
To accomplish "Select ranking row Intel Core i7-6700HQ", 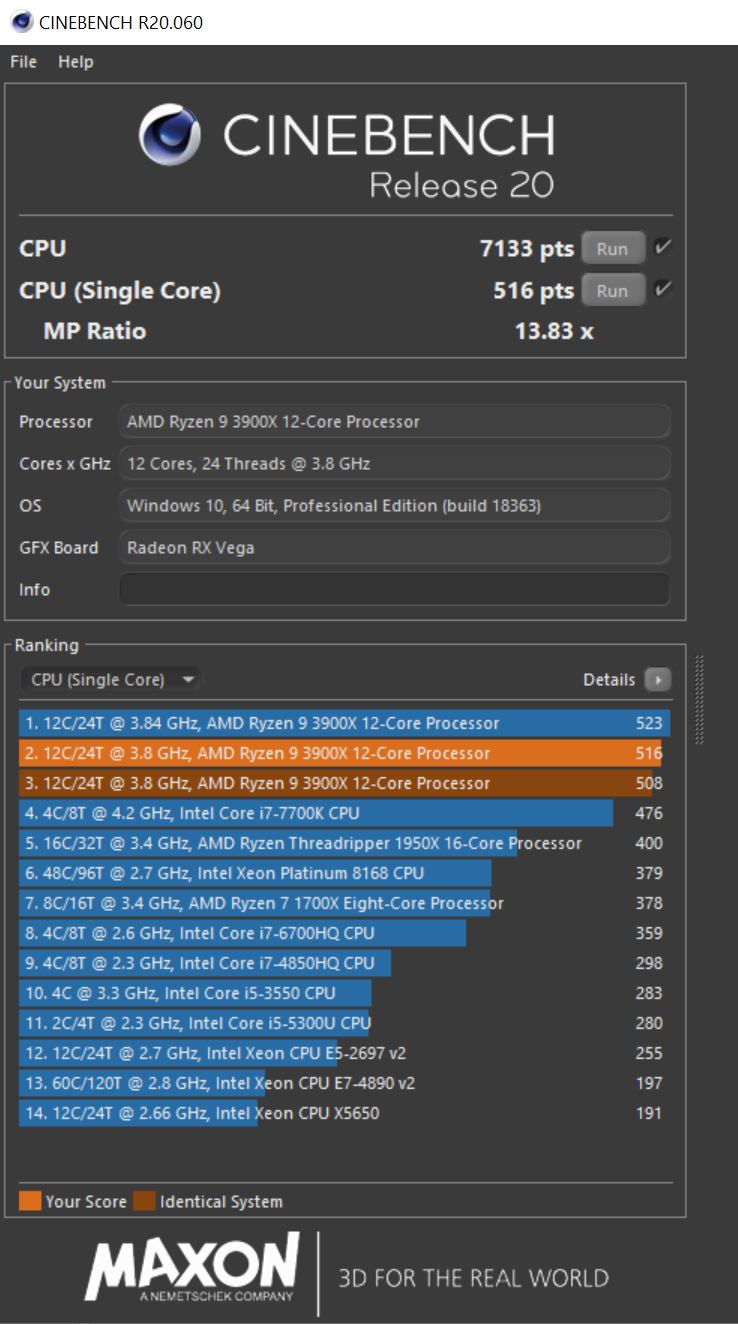I will [344, 933].
